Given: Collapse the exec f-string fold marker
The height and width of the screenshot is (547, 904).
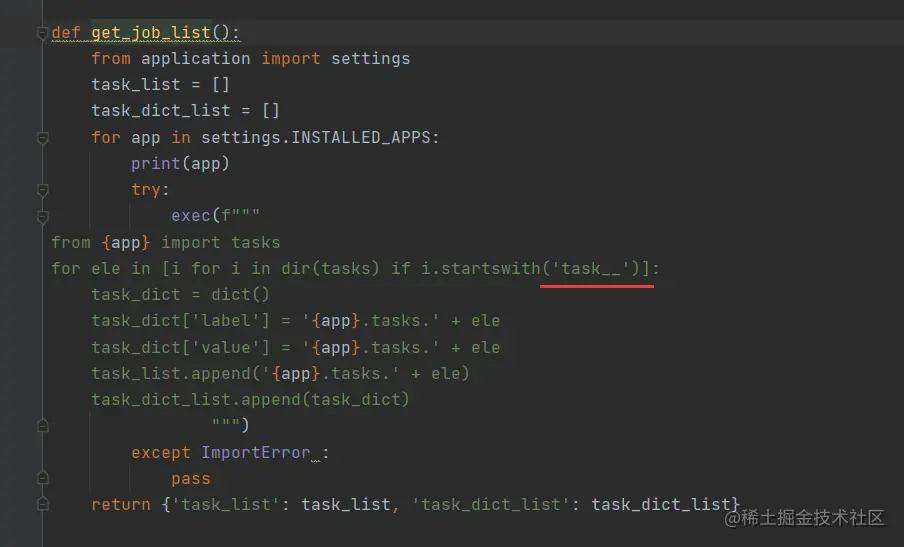Looking at the screenshot, I should 43,217.
